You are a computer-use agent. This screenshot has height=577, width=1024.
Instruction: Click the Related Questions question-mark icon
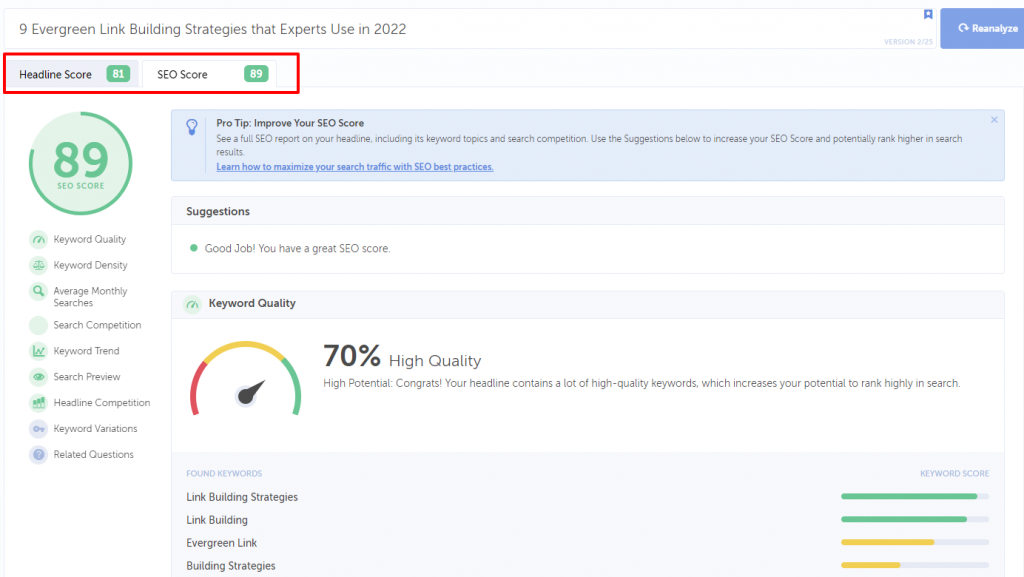(39, 454)
